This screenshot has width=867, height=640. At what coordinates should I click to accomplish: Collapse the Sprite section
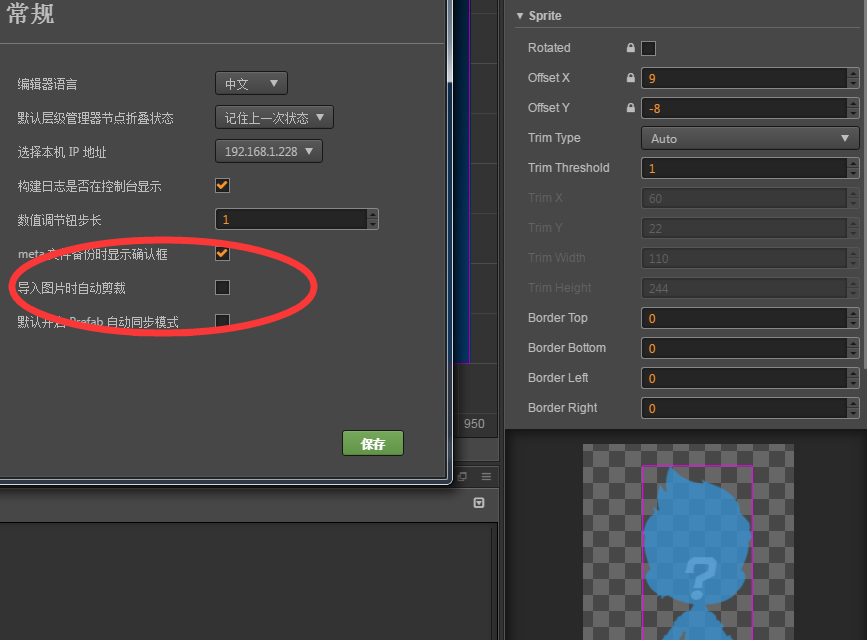click(520, 15)
